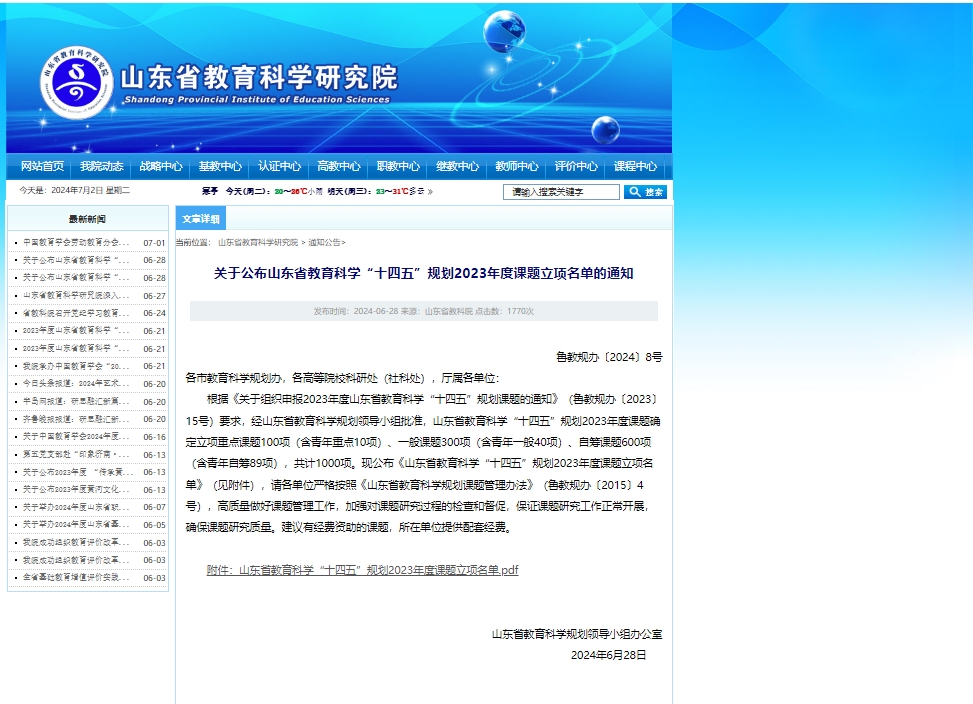Screen dimensions: 973x704
Task: Click the 通知公告 breadcrumb link
Action: pos(325,241)
